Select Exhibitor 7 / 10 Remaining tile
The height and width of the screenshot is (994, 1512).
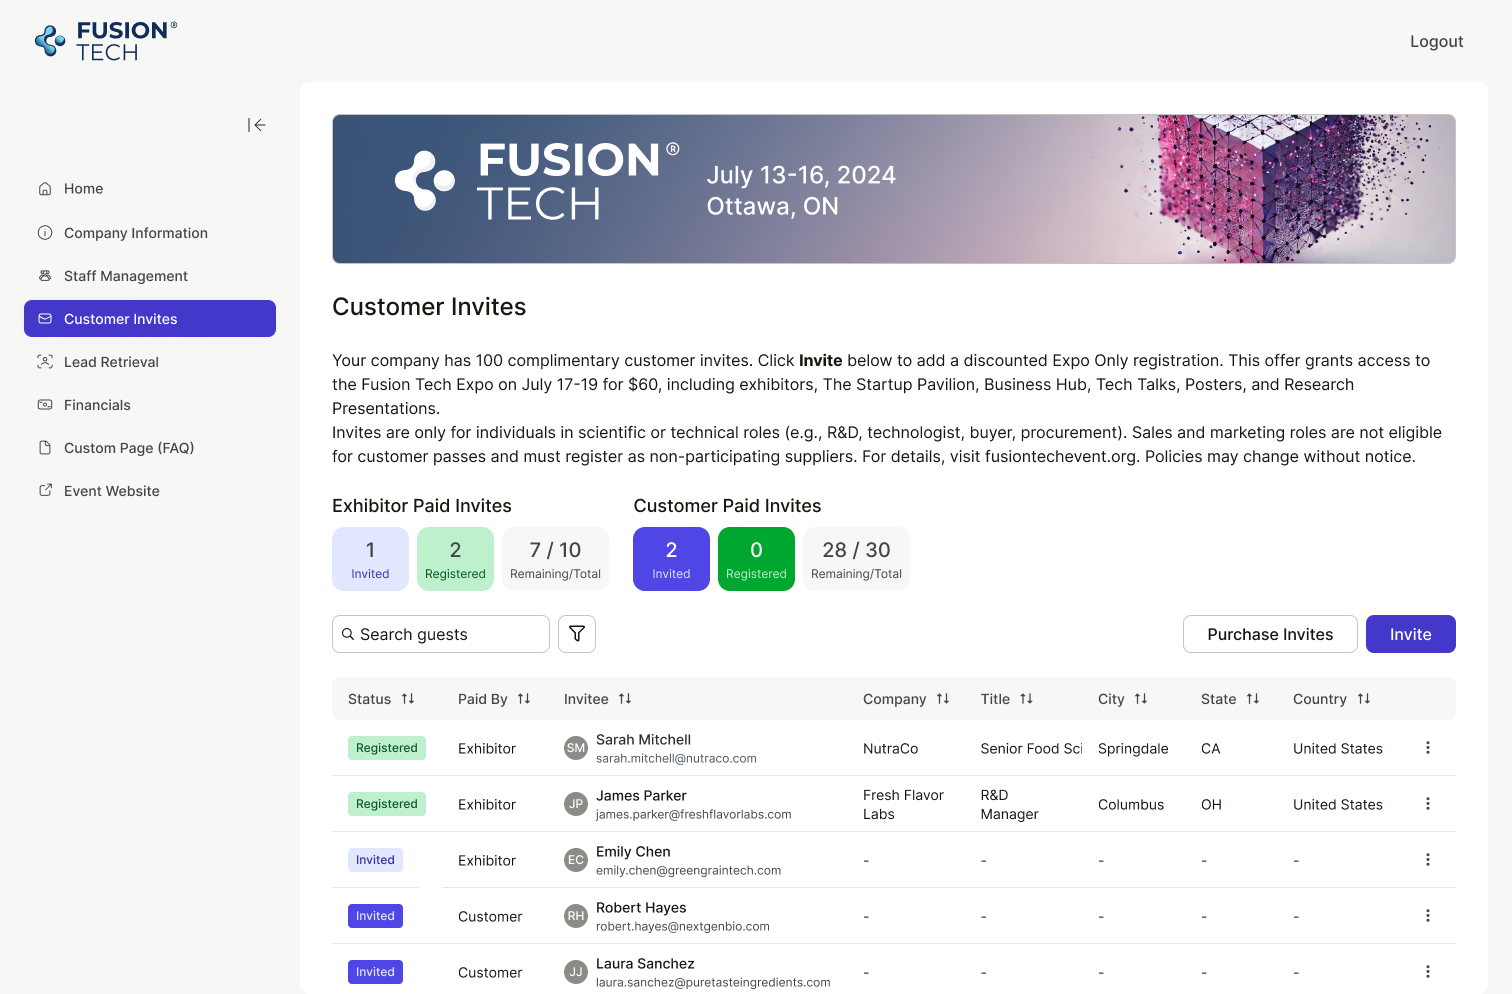pyautogui.click(x=555, y=559)
